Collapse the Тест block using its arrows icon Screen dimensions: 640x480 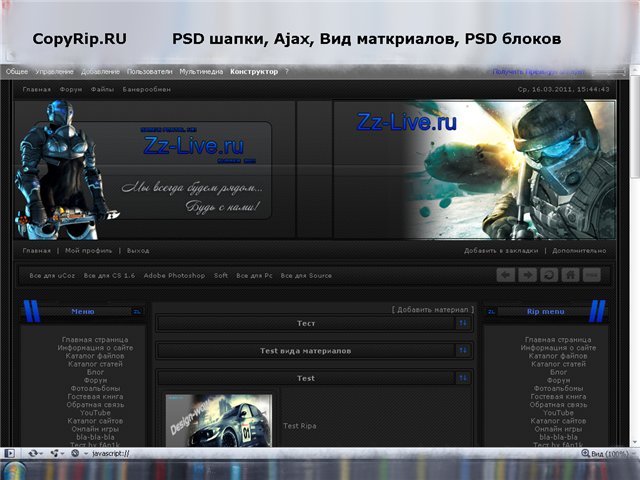pos(463,323)
